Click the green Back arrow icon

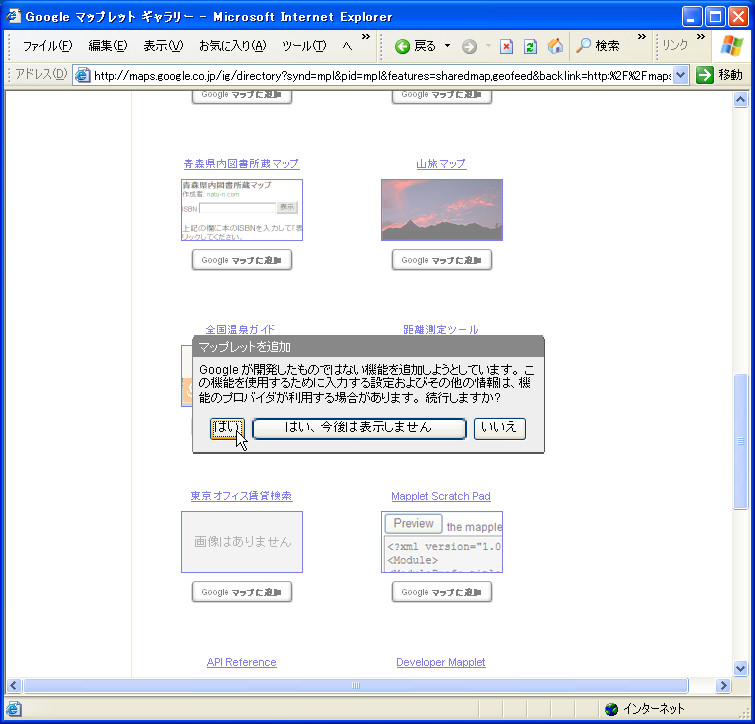(402, 46)
